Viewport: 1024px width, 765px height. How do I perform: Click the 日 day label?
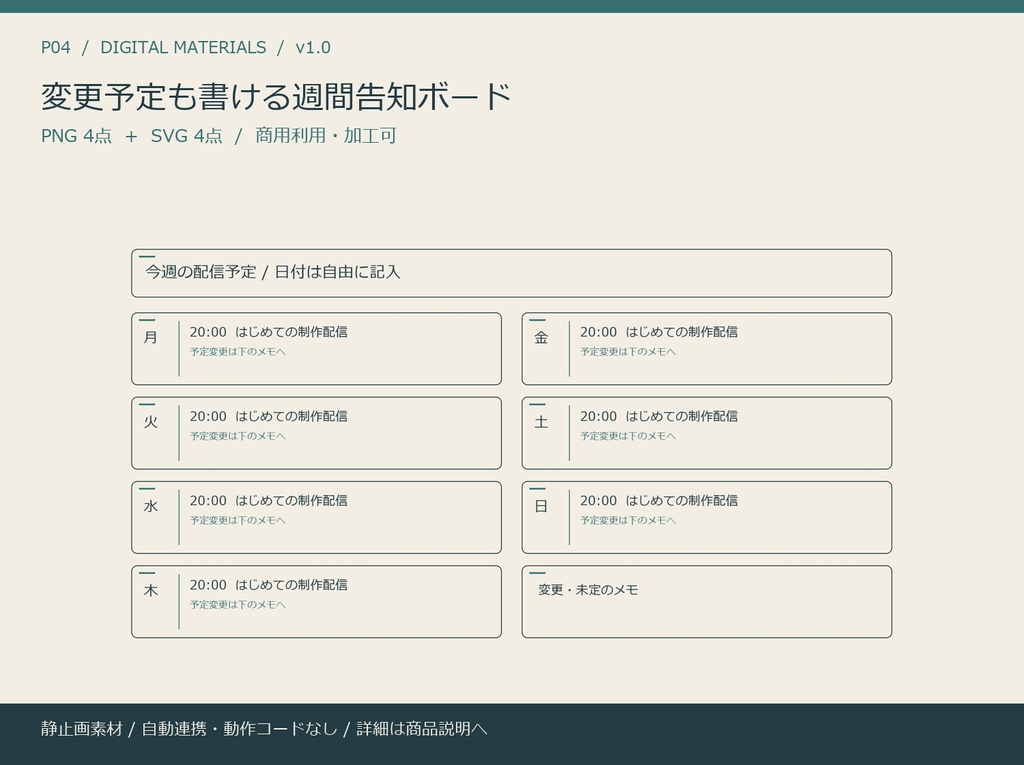point(541,506)
